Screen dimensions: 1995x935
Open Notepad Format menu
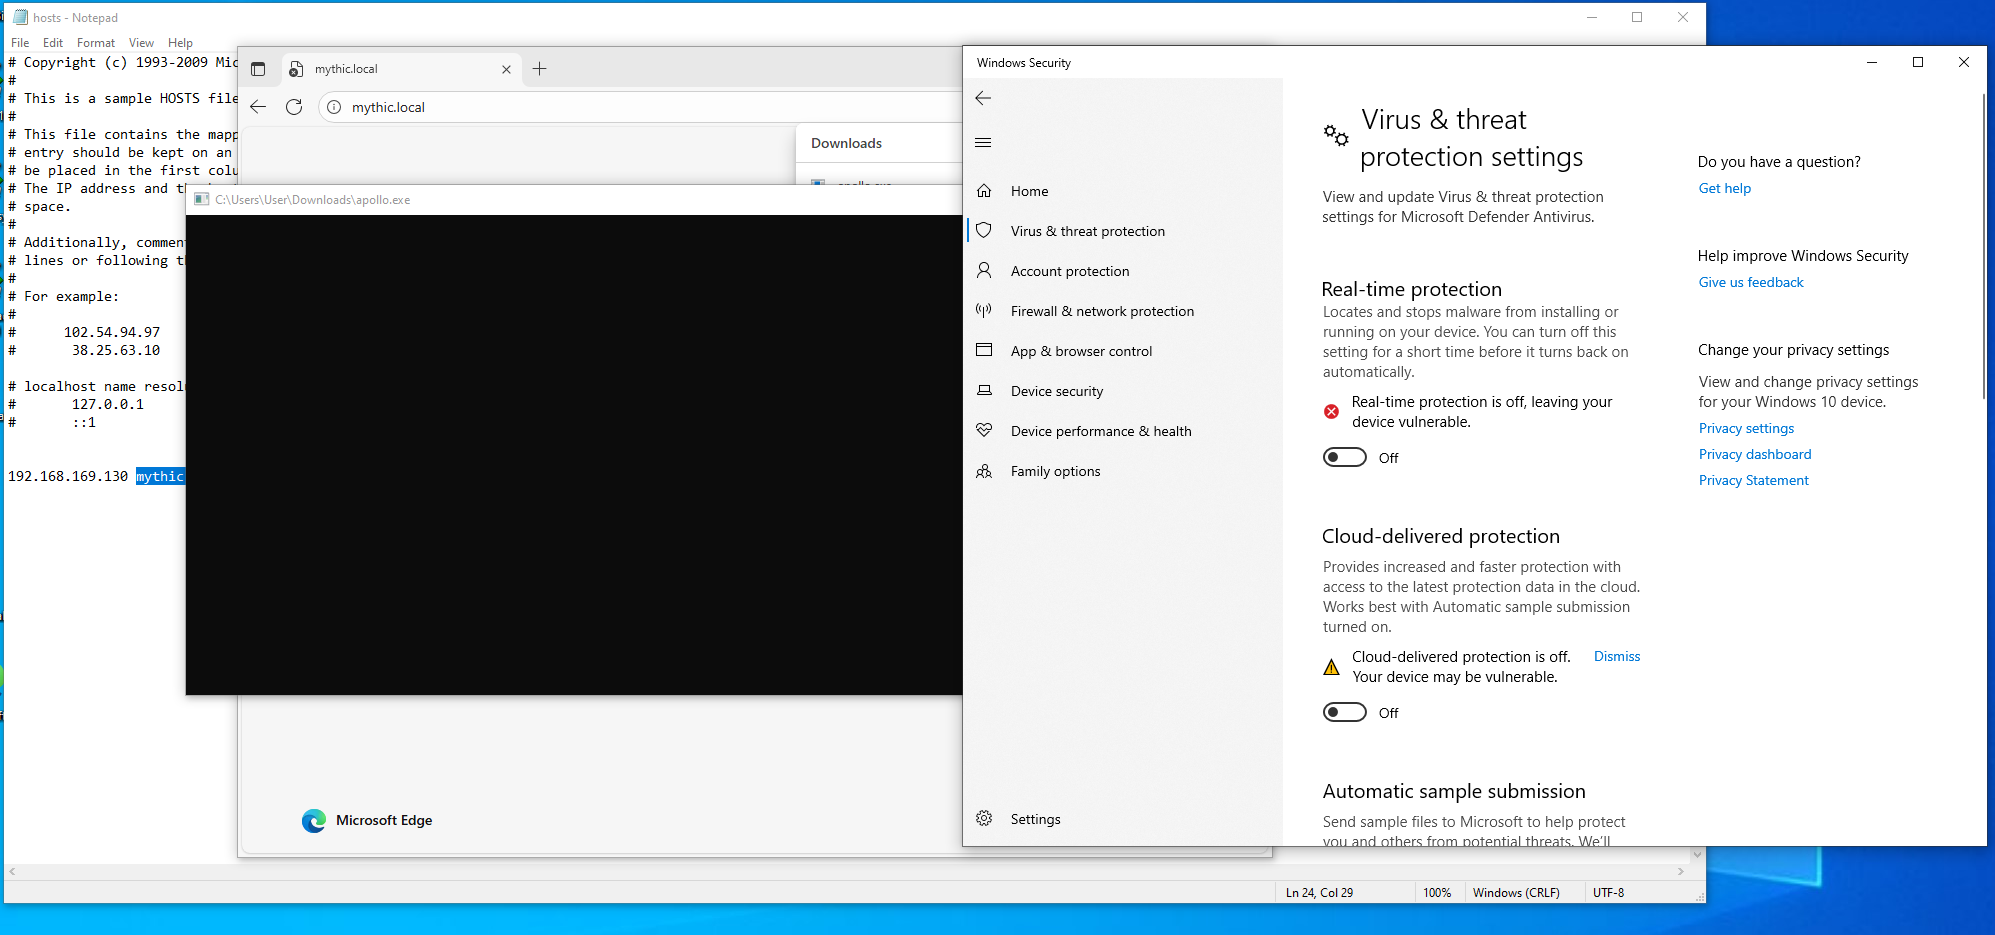[95, 43]
